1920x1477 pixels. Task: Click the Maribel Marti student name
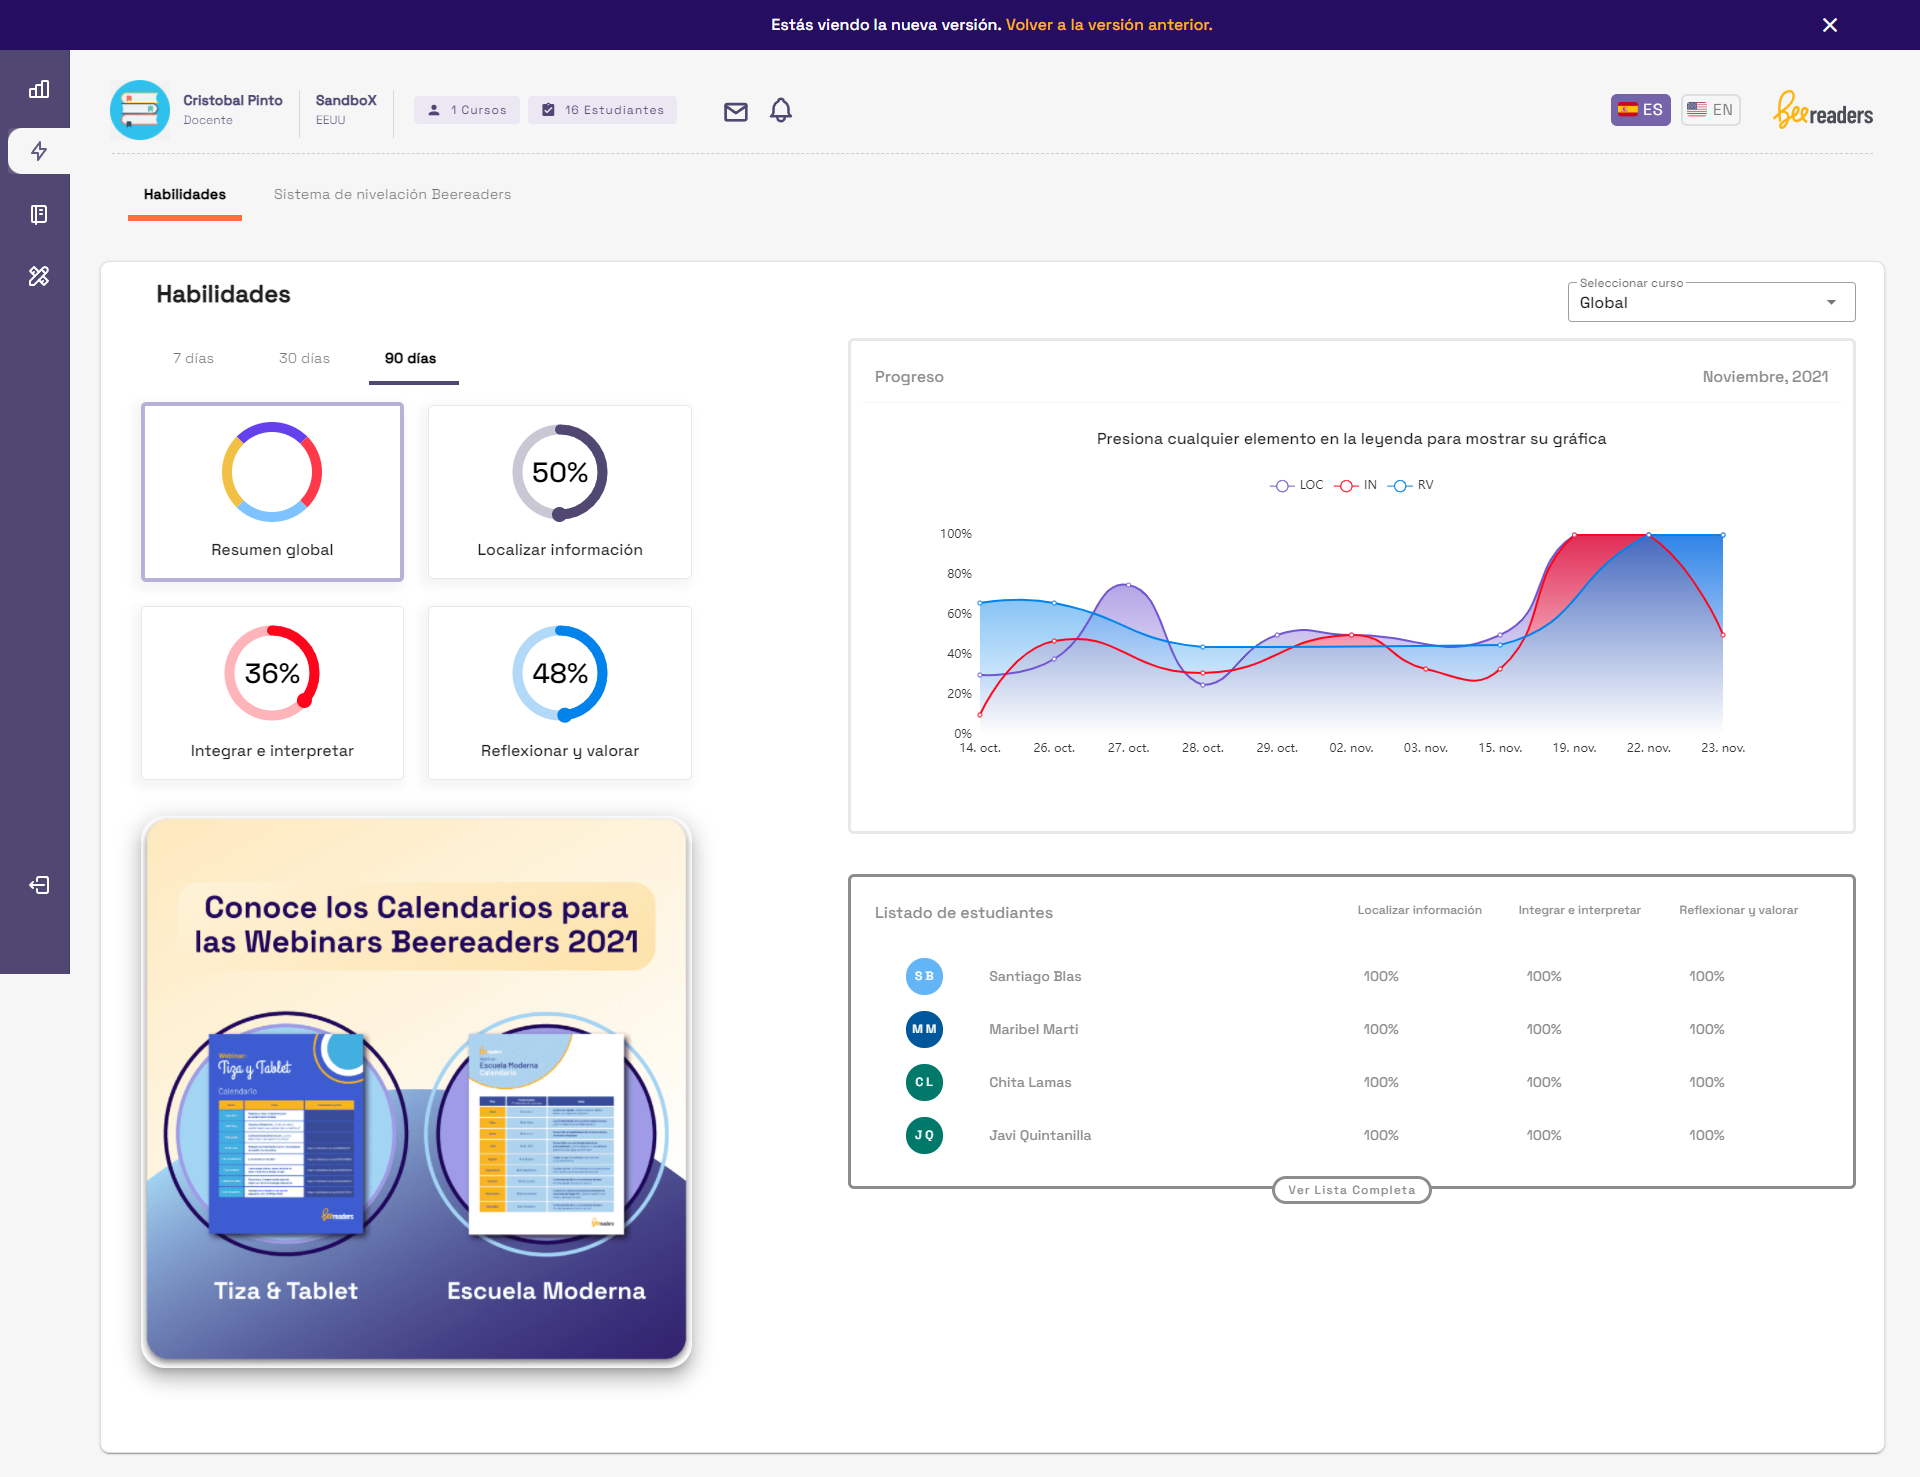coord(1033,1029)
